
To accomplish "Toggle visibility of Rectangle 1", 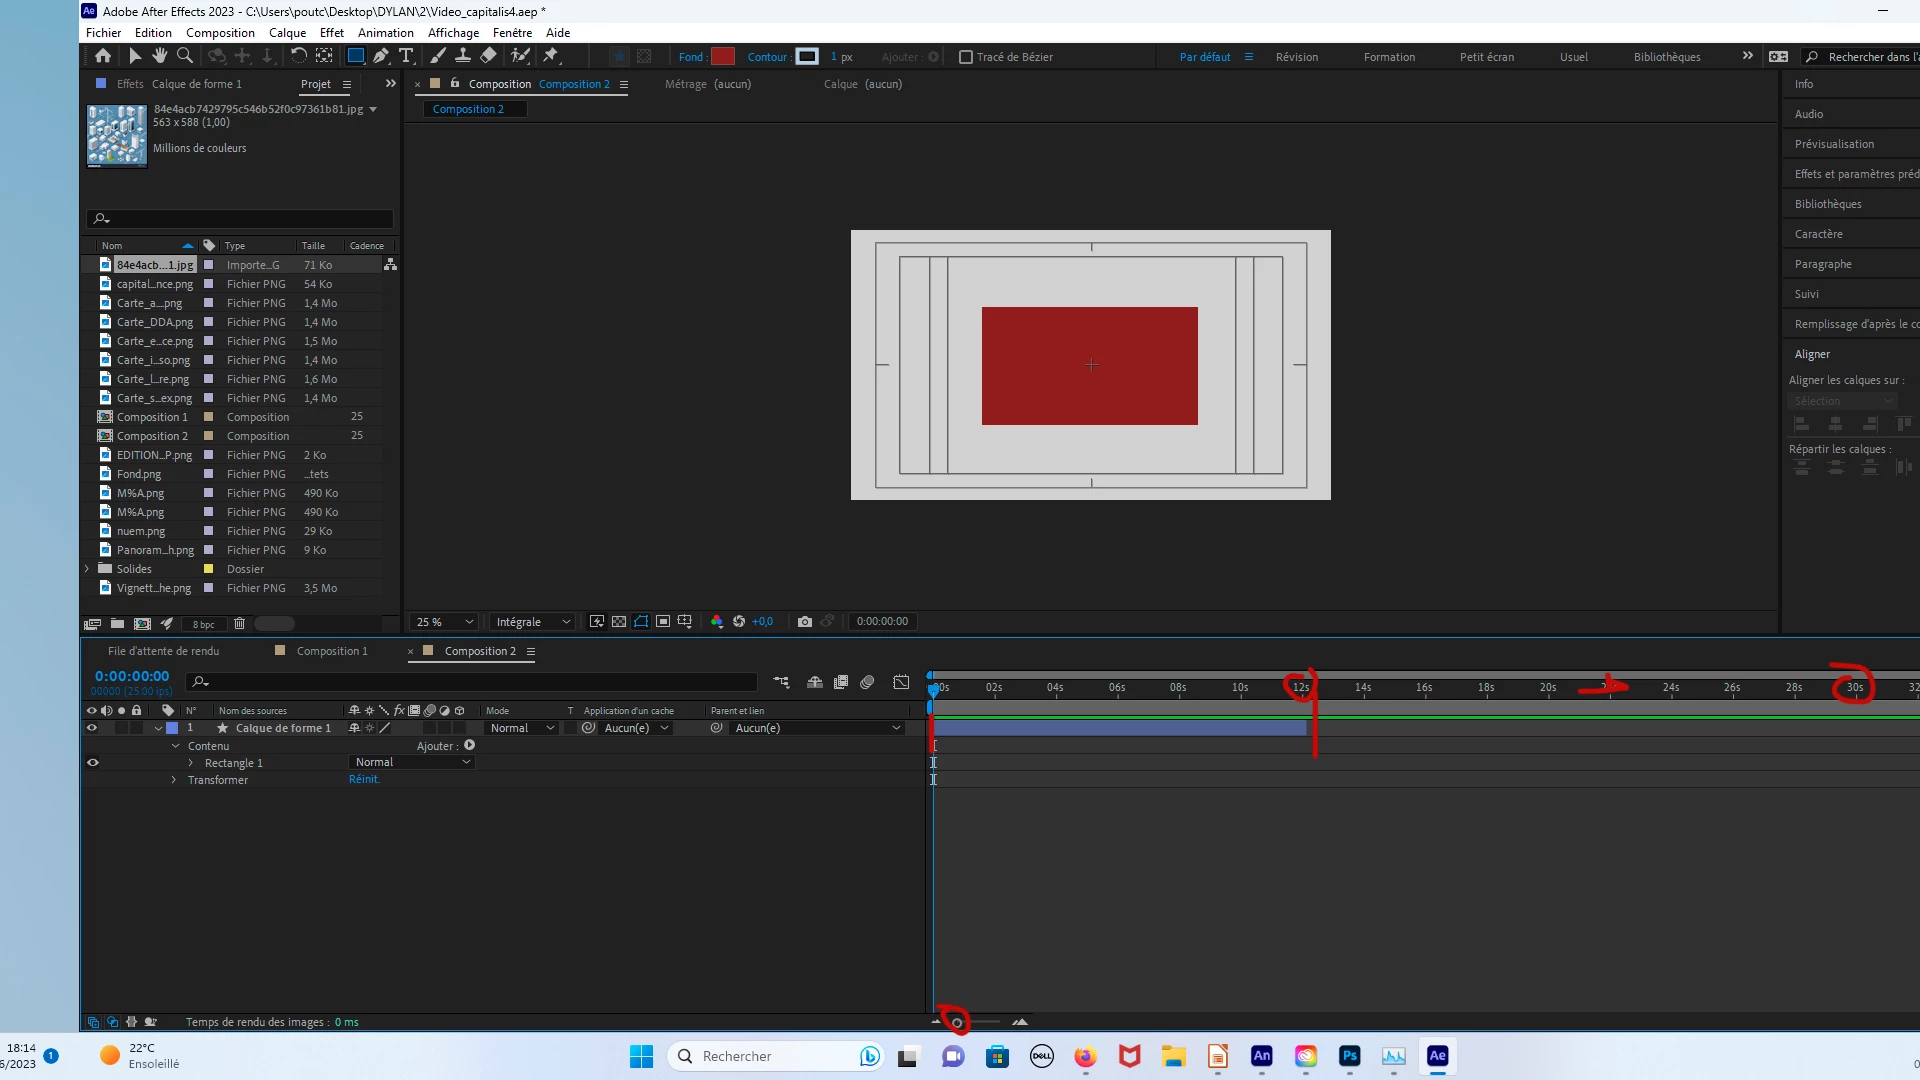I will 93,762.
